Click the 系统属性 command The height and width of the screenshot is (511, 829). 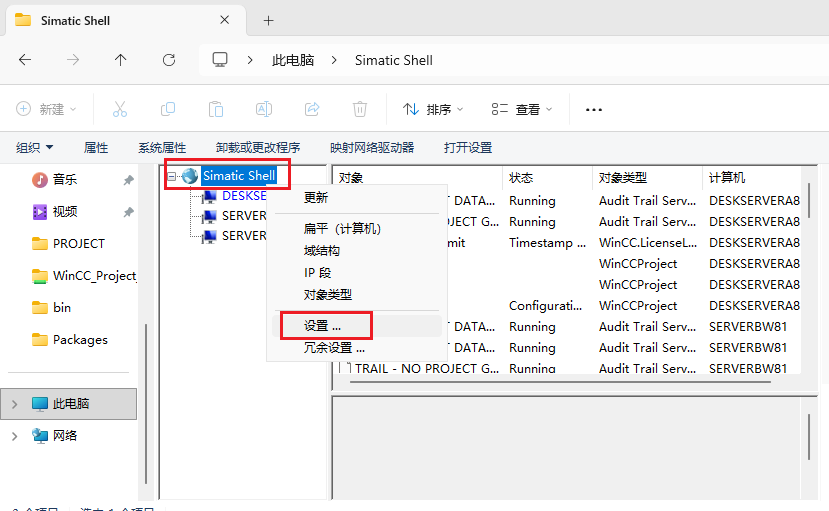162,147
